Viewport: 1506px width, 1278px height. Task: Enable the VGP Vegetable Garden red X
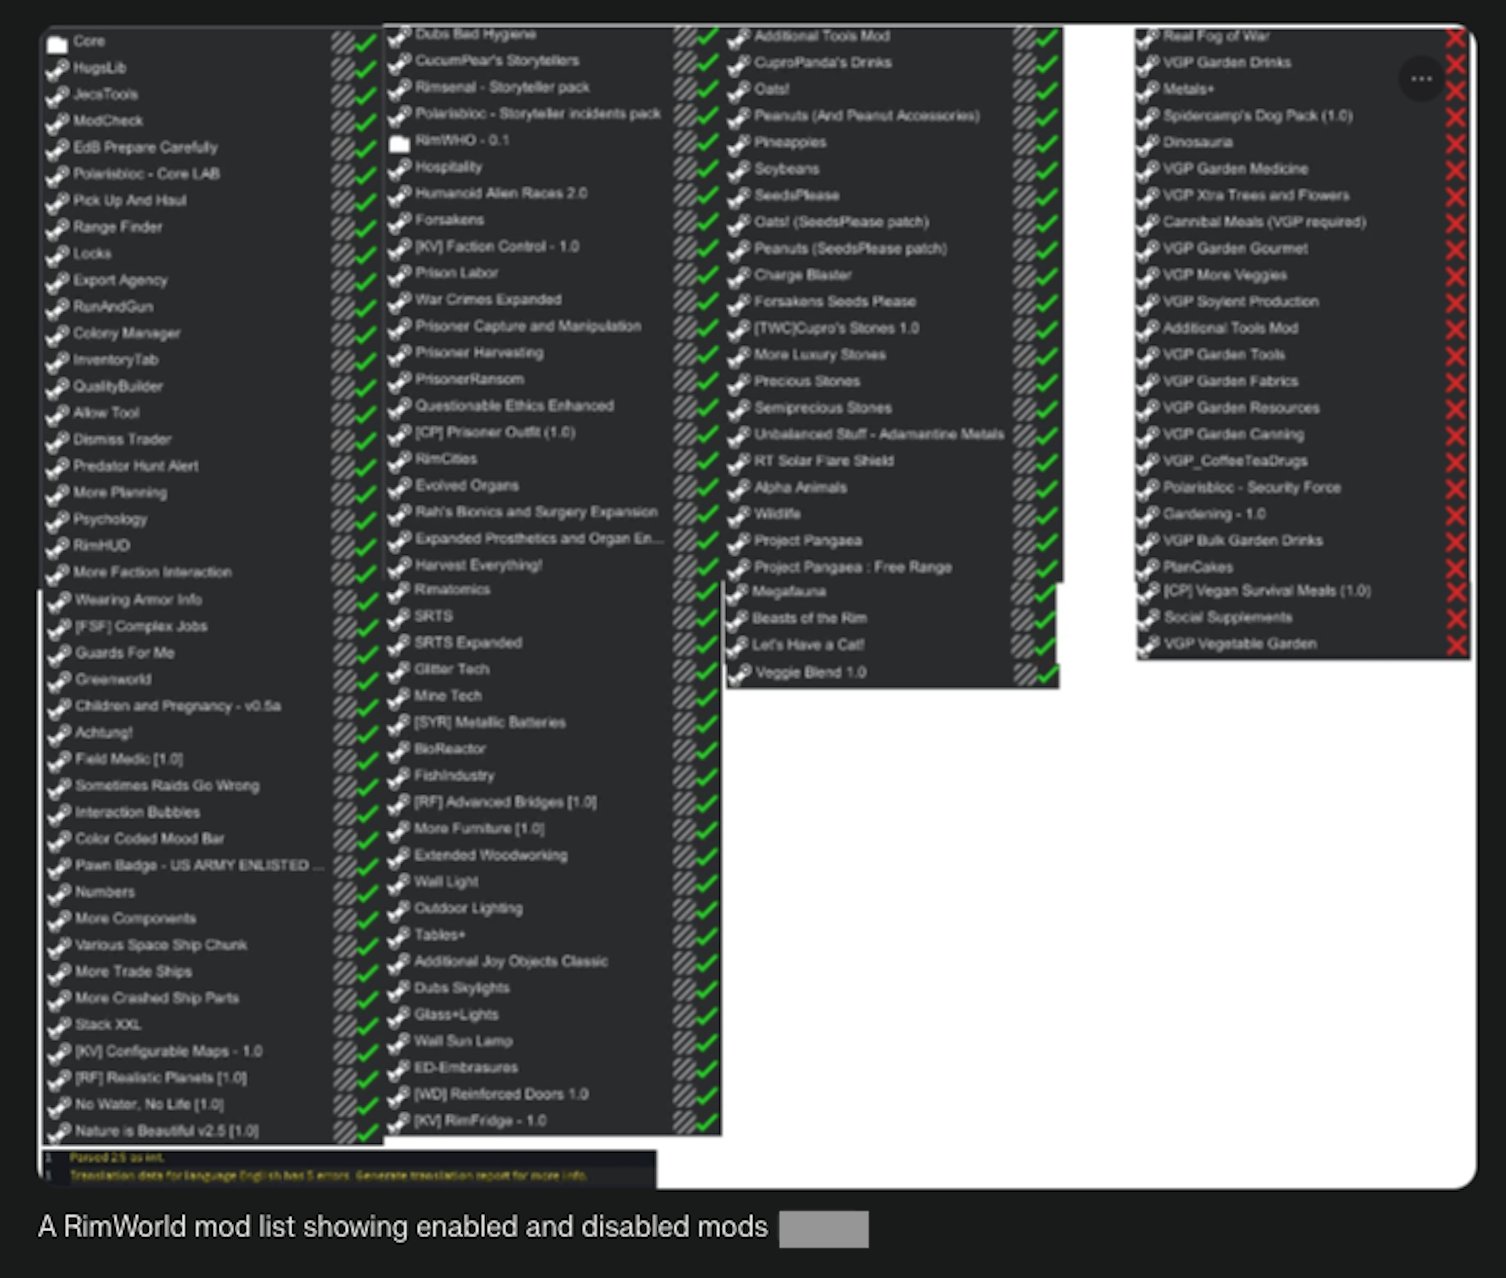[x=1457, y=645]
